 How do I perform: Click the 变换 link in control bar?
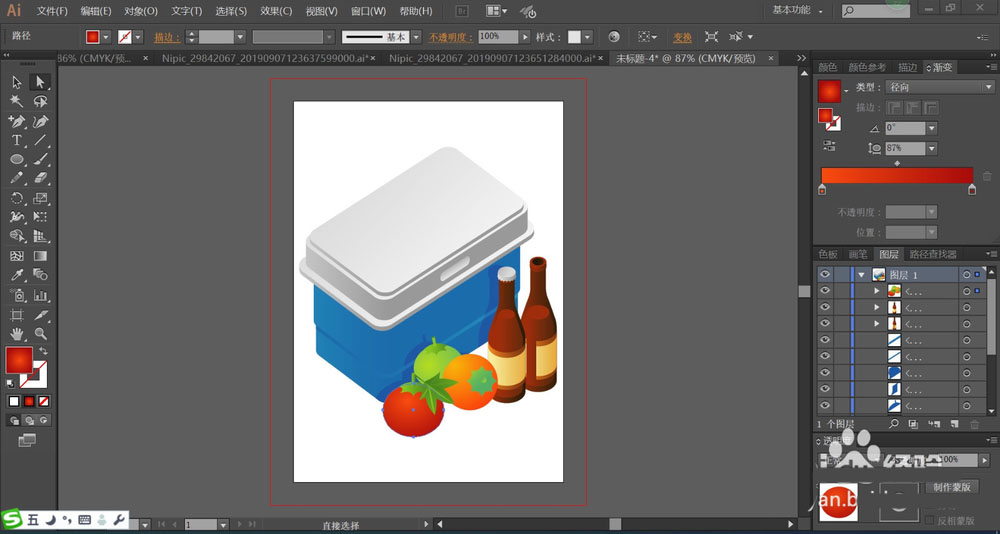(682, 37)
